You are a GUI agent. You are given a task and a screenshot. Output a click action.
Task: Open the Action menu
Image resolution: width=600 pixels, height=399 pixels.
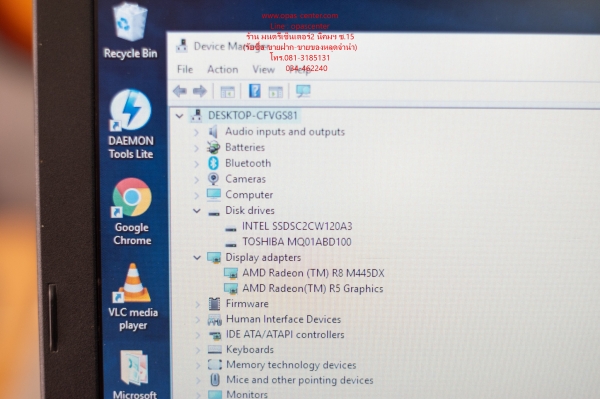click(223, 69)
